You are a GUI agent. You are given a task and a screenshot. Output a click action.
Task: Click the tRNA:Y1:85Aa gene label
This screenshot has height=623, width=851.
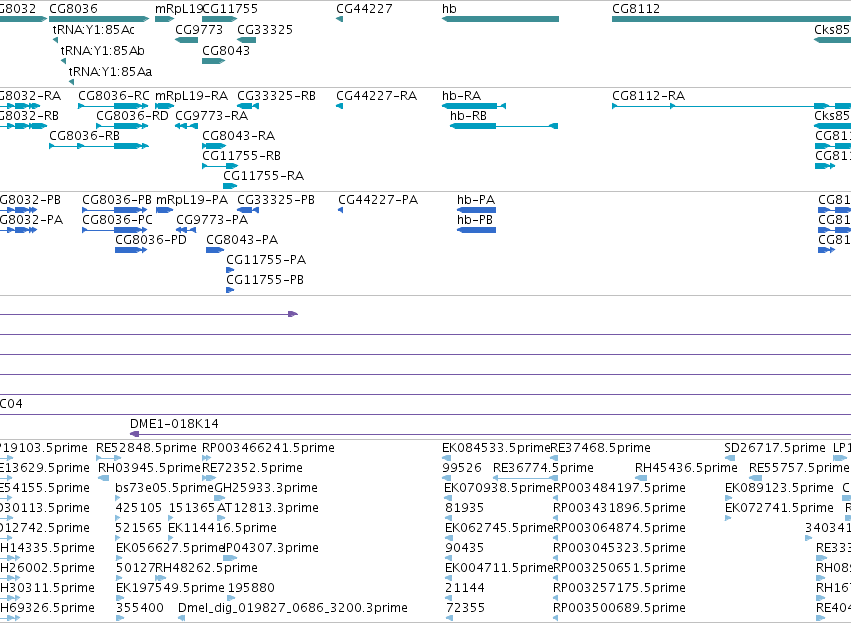point(110,72)
